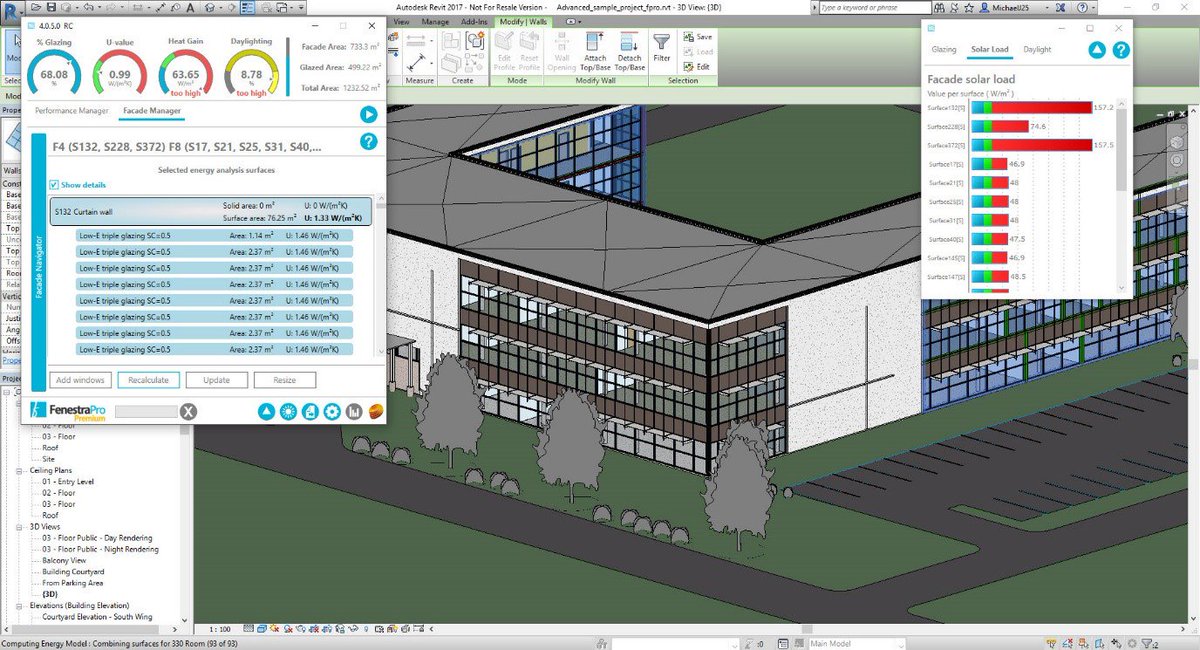Switch to the Daylight tab
The width and height of the screenshot is (1200, 650).
1037,49
